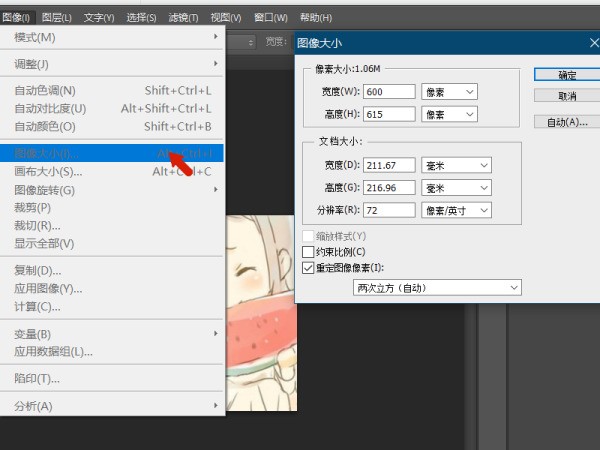
Task: Enable the 约束比例(C) checkbox
Action: point(308,252)
